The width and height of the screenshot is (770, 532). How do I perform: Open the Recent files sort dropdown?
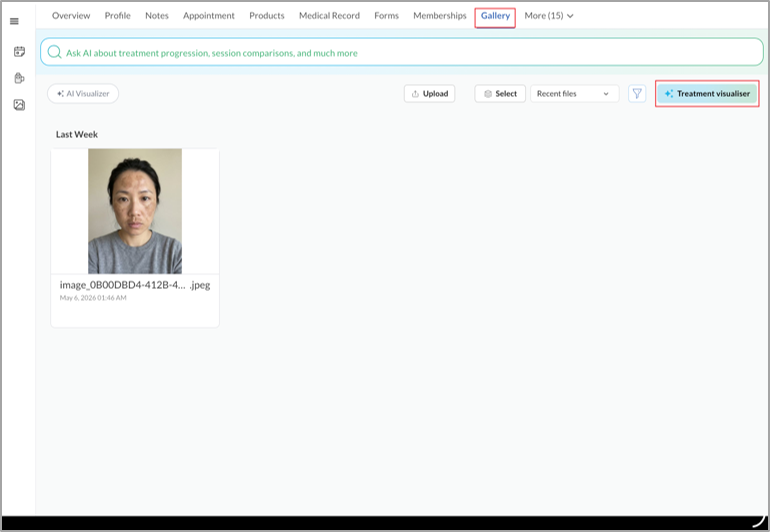tap(574, 93)
